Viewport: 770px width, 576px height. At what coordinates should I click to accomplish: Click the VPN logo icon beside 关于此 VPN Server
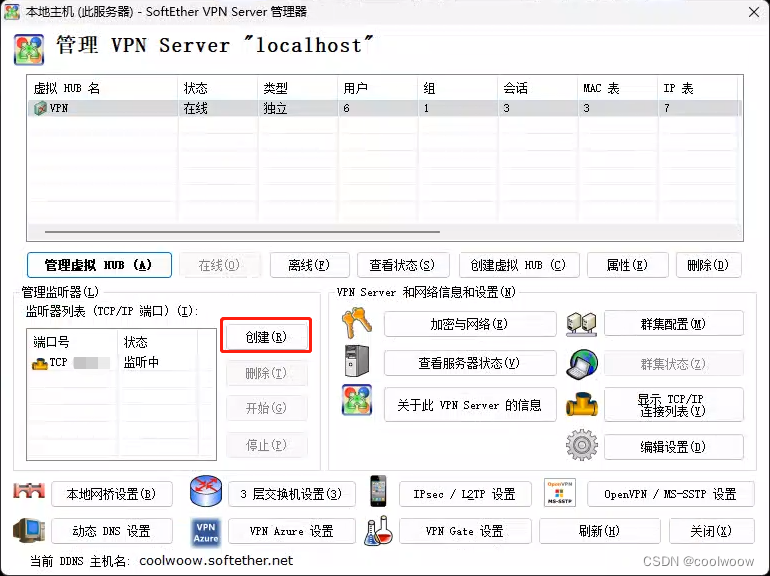(x=357, y=400)
